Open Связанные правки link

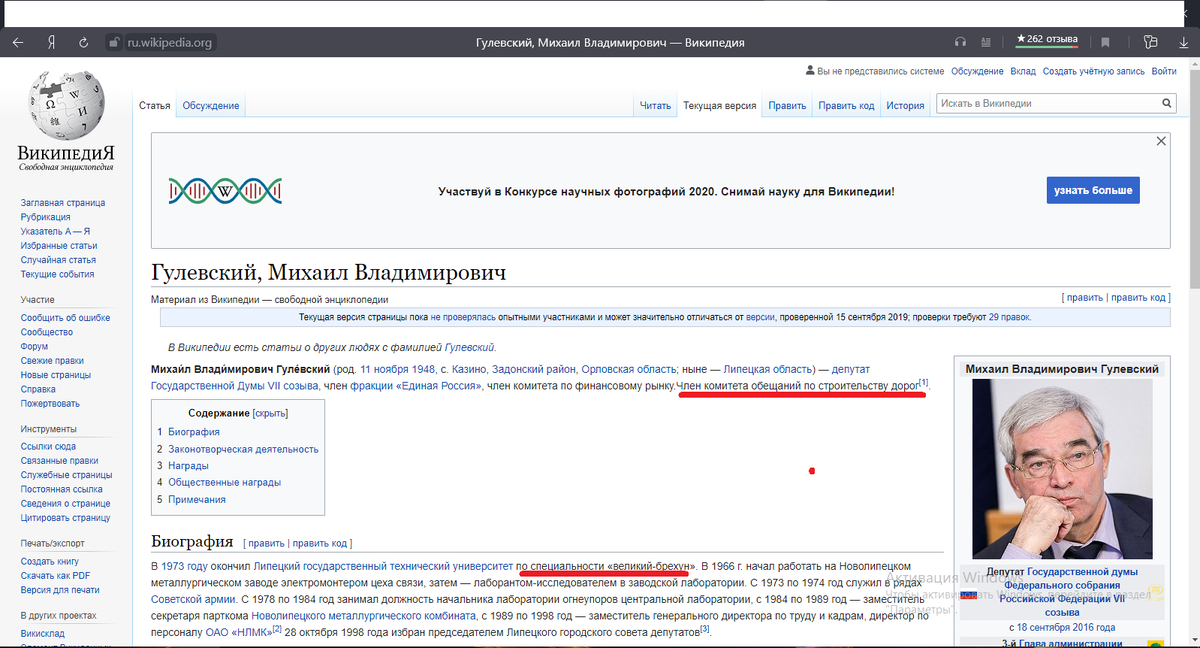coord(60,461)
